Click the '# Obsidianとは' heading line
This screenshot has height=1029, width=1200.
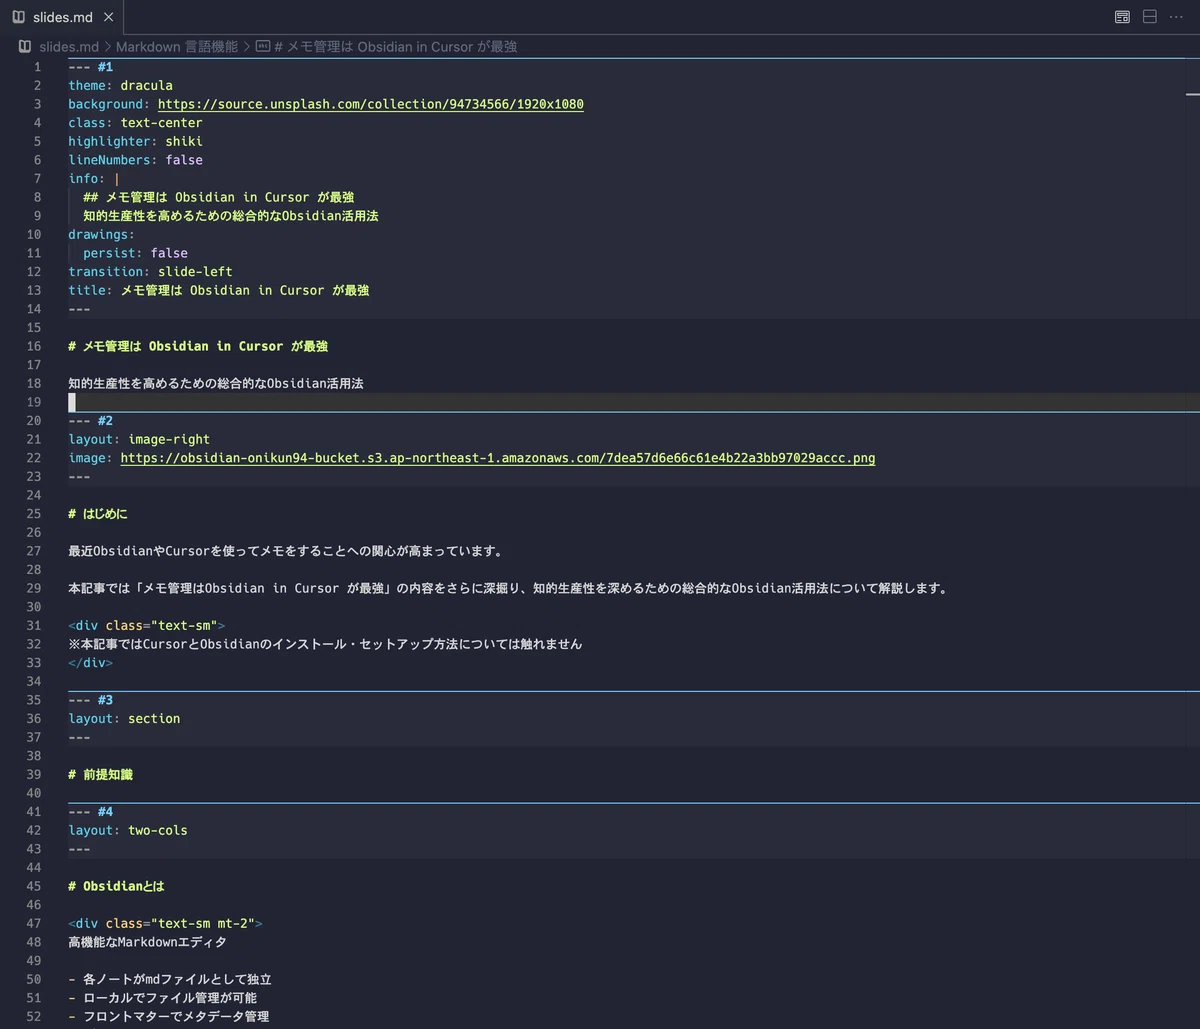point(116,886)
